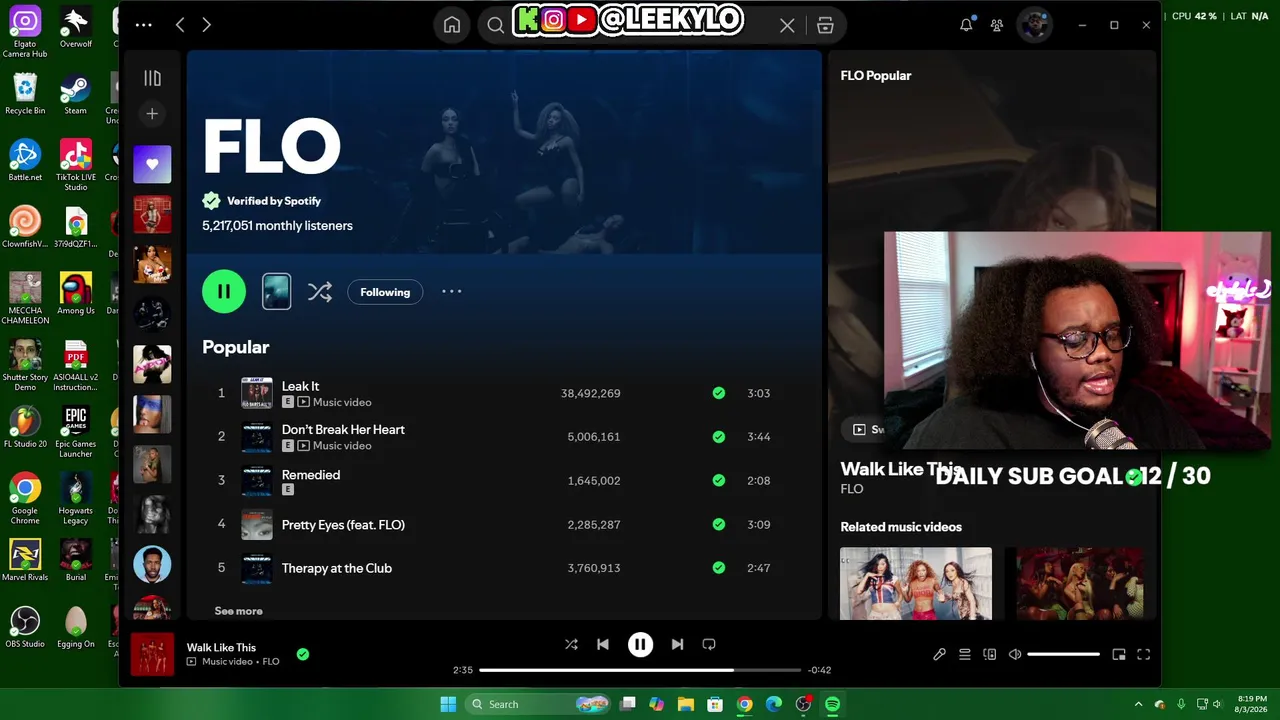Open Steam desktop icon

[75, 95]
